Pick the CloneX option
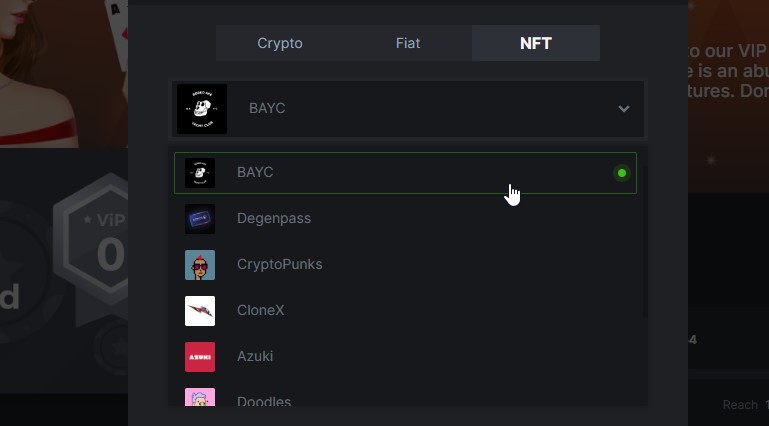 [261, 311]
